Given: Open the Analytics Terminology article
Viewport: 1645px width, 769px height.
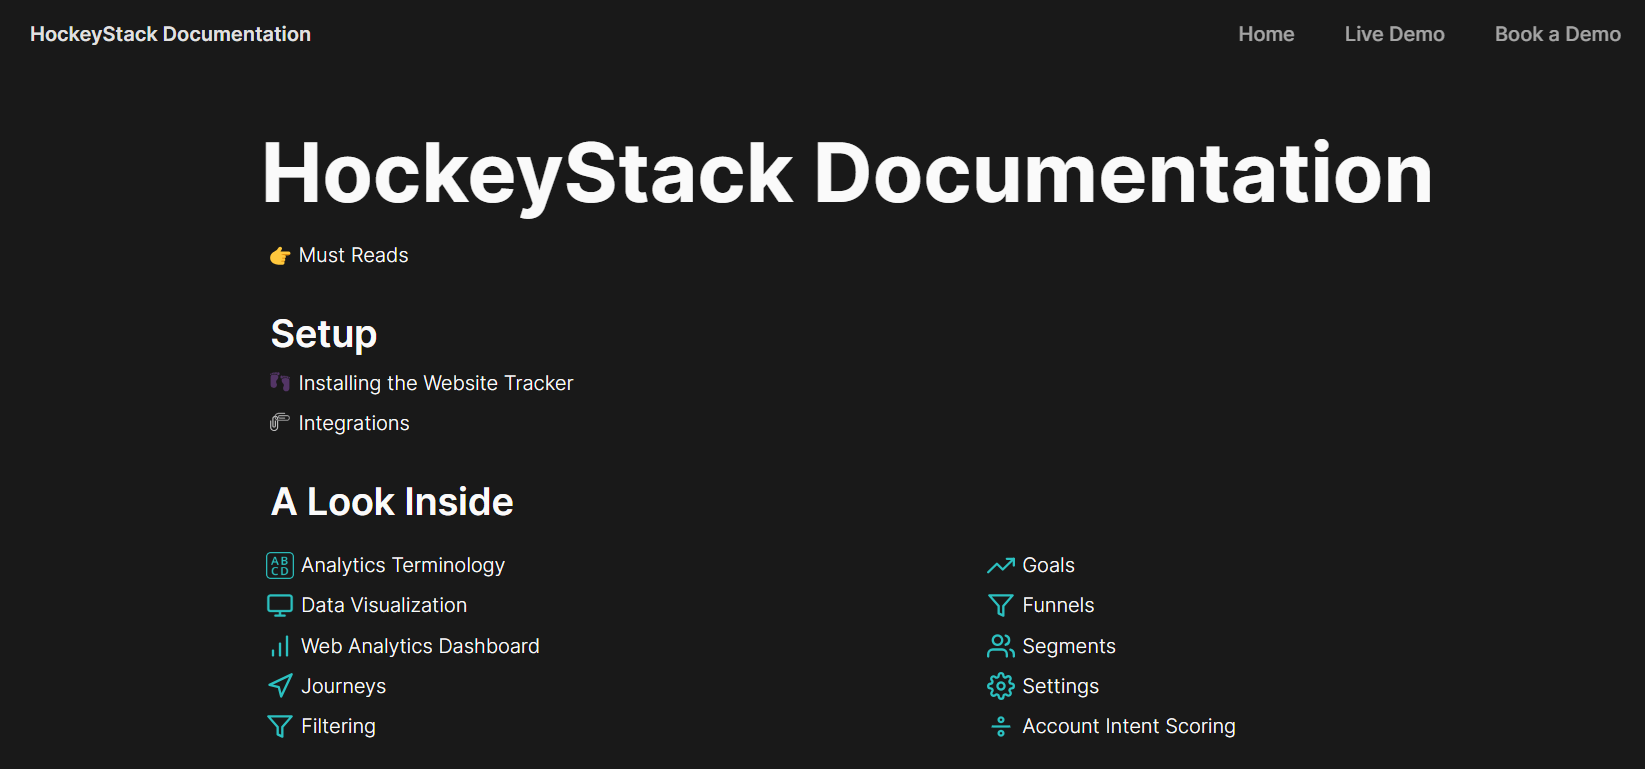Looking at the screenshot, I should [x=403, y=565].
